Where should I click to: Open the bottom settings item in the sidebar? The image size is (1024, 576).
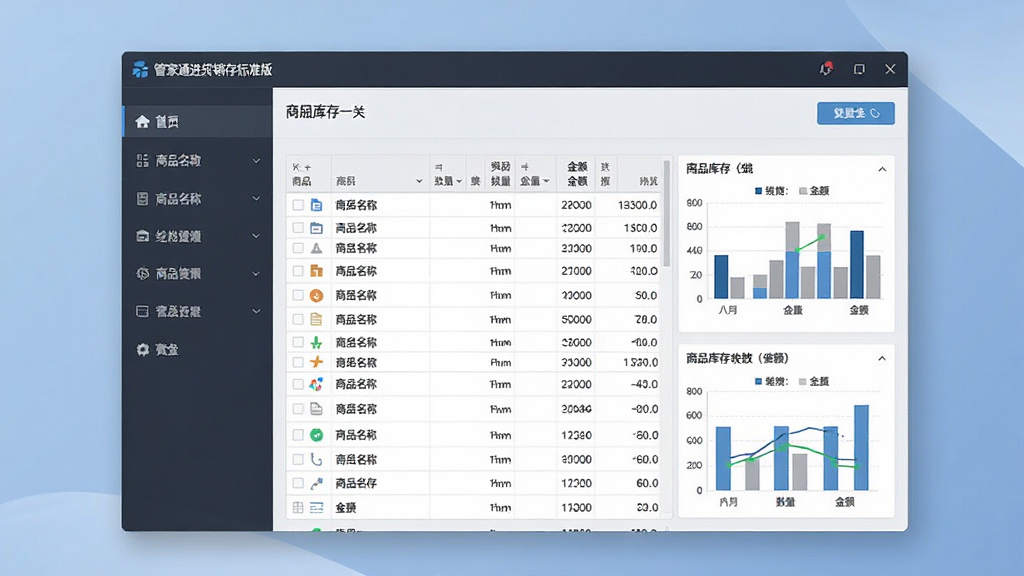pyautogui.click(x=197, y=349)
